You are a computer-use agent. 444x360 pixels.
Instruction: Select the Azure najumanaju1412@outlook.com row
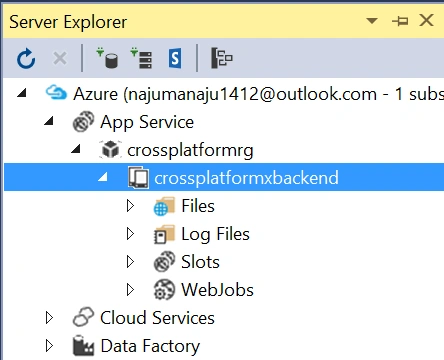pyautogui.click(x=223, y=94)
